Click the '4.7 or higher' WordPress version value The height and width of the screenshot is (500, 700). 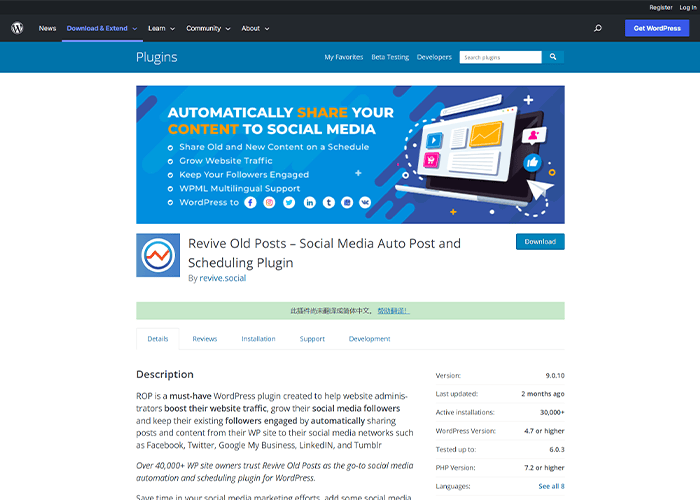click(544, 431)
